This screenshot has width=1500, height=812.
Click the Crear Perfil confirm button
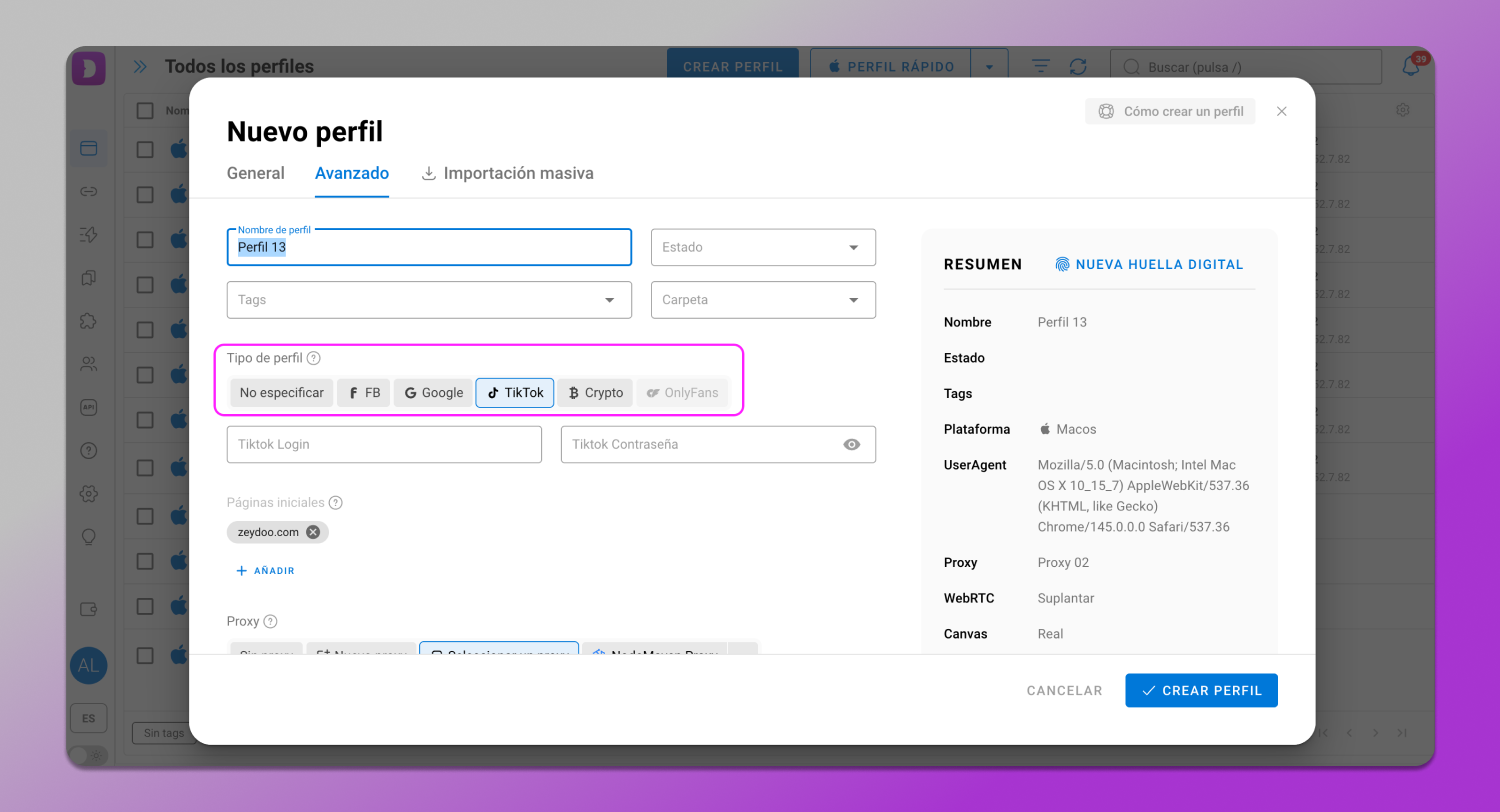tap(1201, 690)
